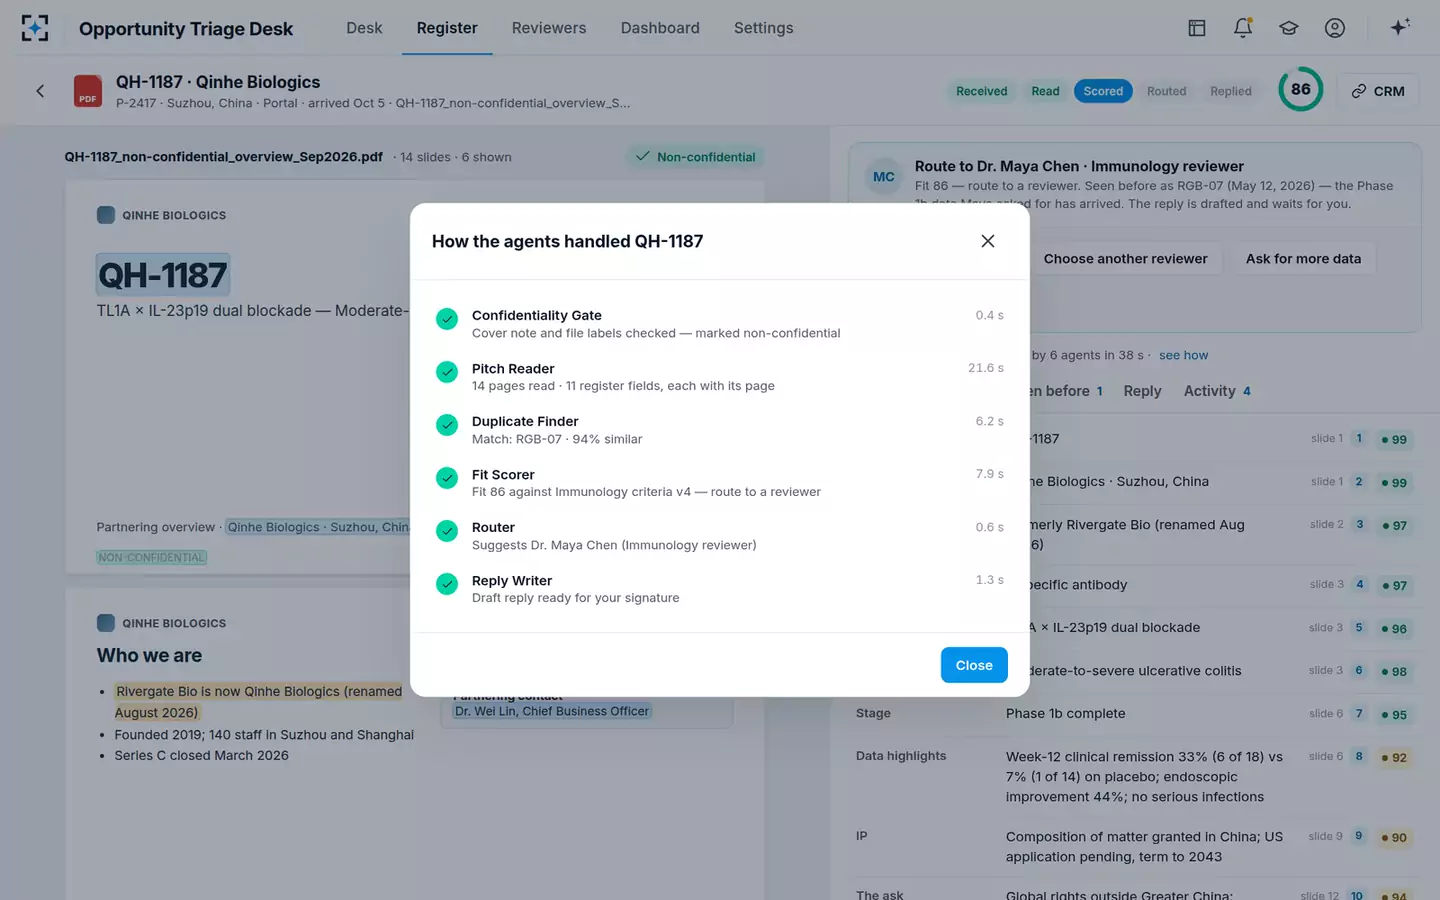Image resolution: width=1440 pixels, height=900 pixels.
Task: Click the 'Who we are' slide heading
Action: pos(149,655)
